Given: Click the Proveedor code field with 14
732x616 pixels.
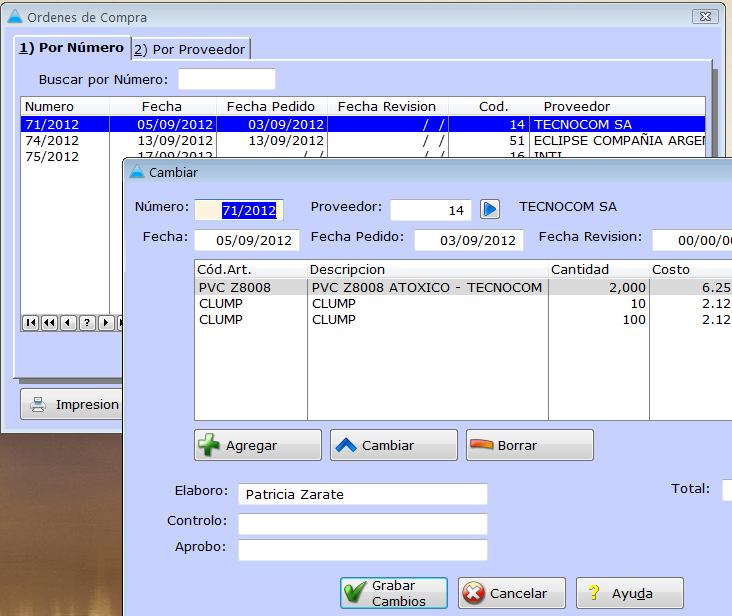Looking at the screenshot, I should tap(431, 210).
